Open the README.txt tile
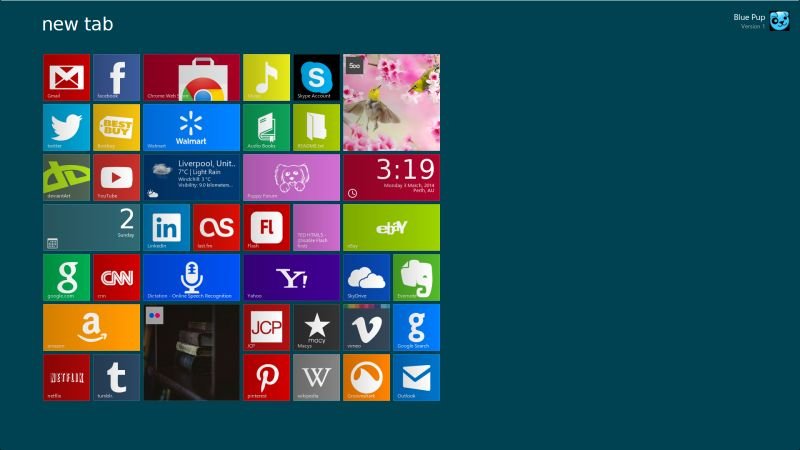Image resolution: width=800 pixels, height=450 pixels. pos(316,128)
